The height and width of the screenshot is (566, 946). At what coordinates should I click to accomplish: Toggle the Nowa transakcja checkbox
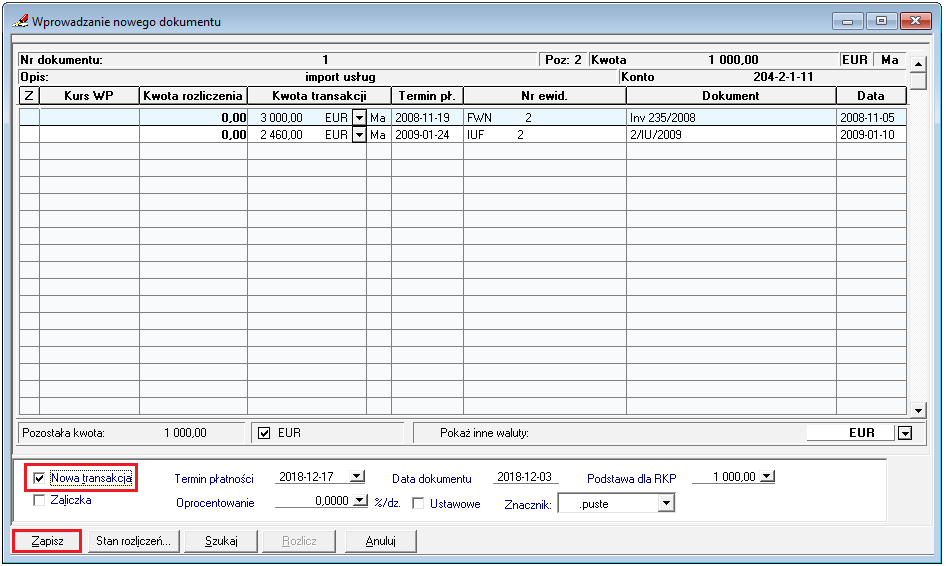39,479
